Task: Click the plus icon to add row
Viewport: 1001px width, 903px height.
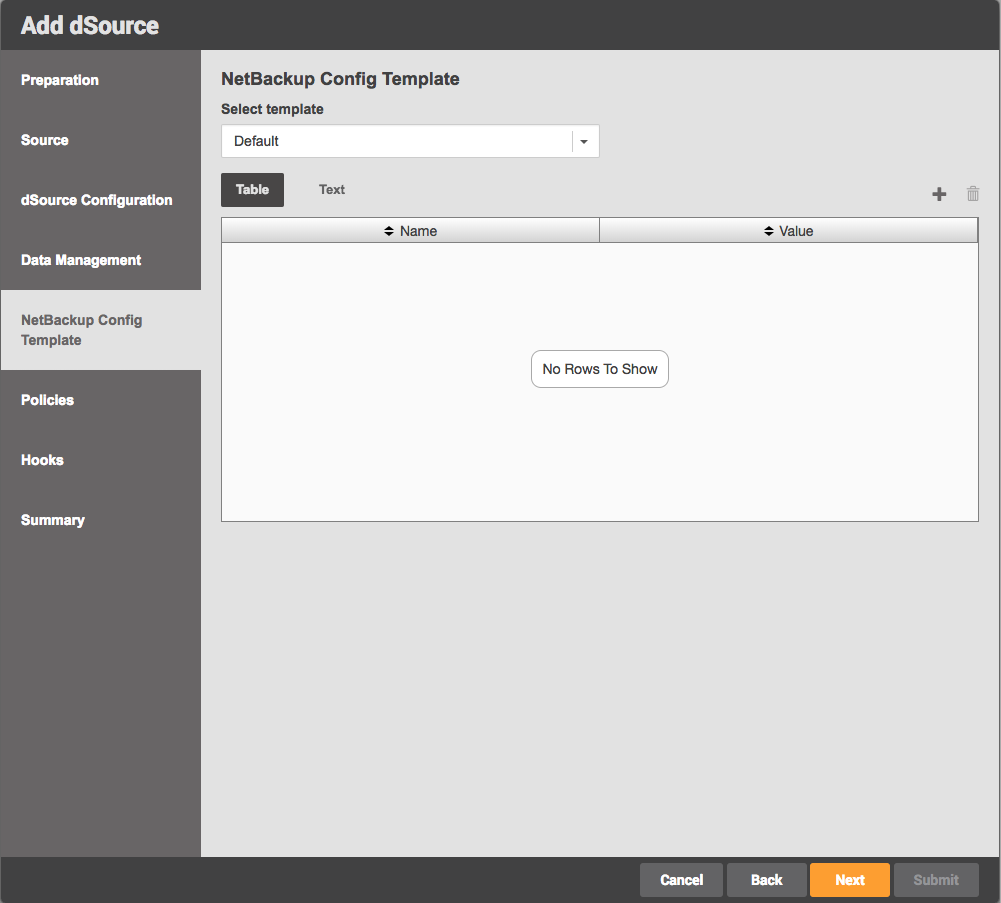Action: [x=939, y=195]
